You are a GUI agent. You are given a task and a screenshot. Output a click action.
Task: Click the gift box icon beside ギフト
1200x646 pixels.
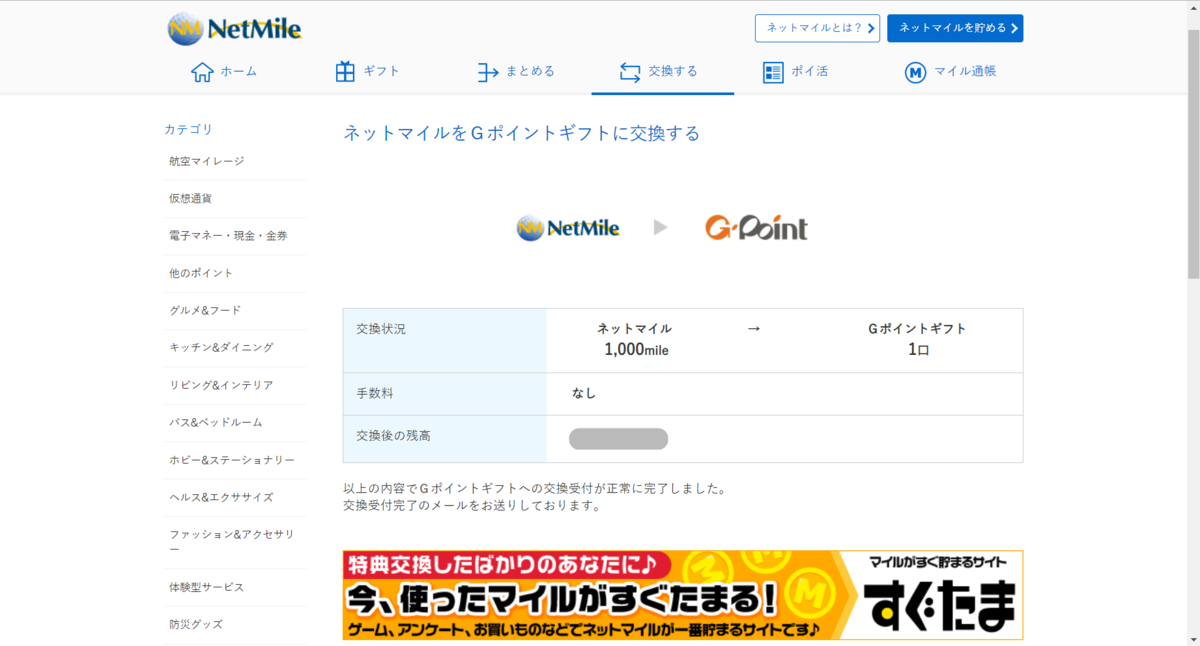pos(345,72)
